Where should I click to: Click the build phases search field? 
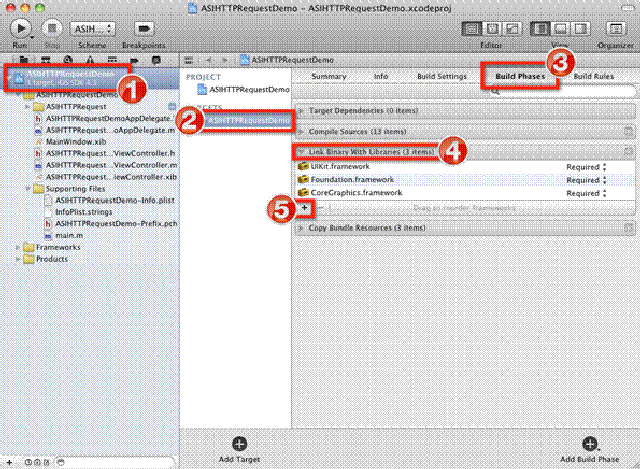point(563,91)
